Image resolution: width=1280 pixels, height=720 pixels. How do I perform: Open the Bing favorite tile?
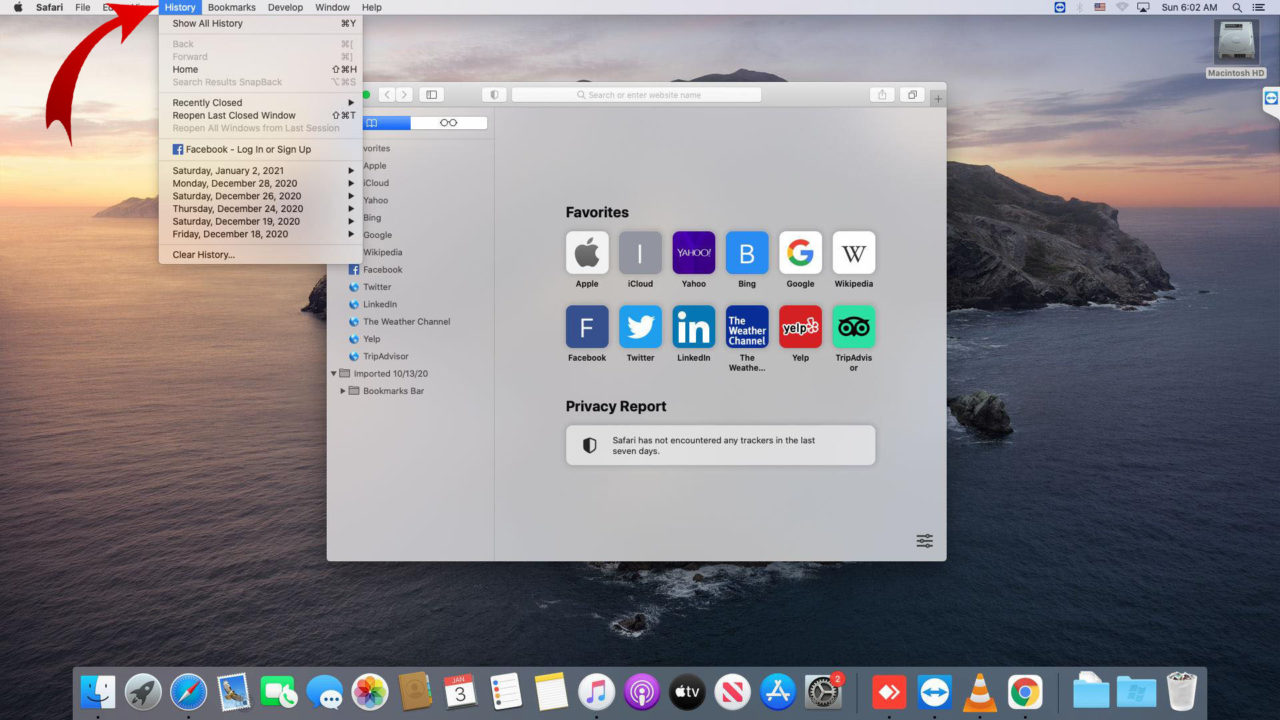coord(747,253)
